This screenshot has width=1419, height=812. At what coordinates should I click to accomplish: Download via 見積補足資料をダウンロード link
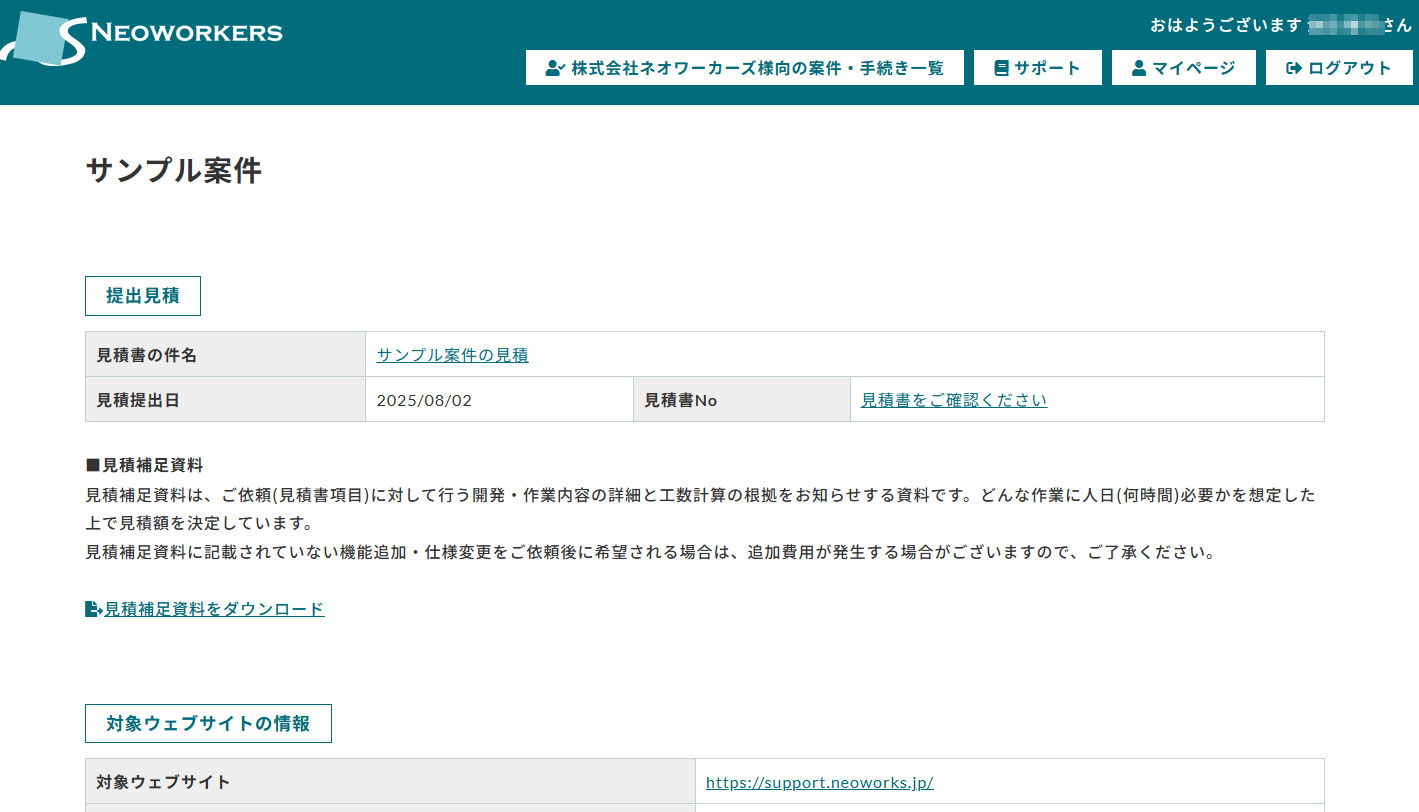214,609
